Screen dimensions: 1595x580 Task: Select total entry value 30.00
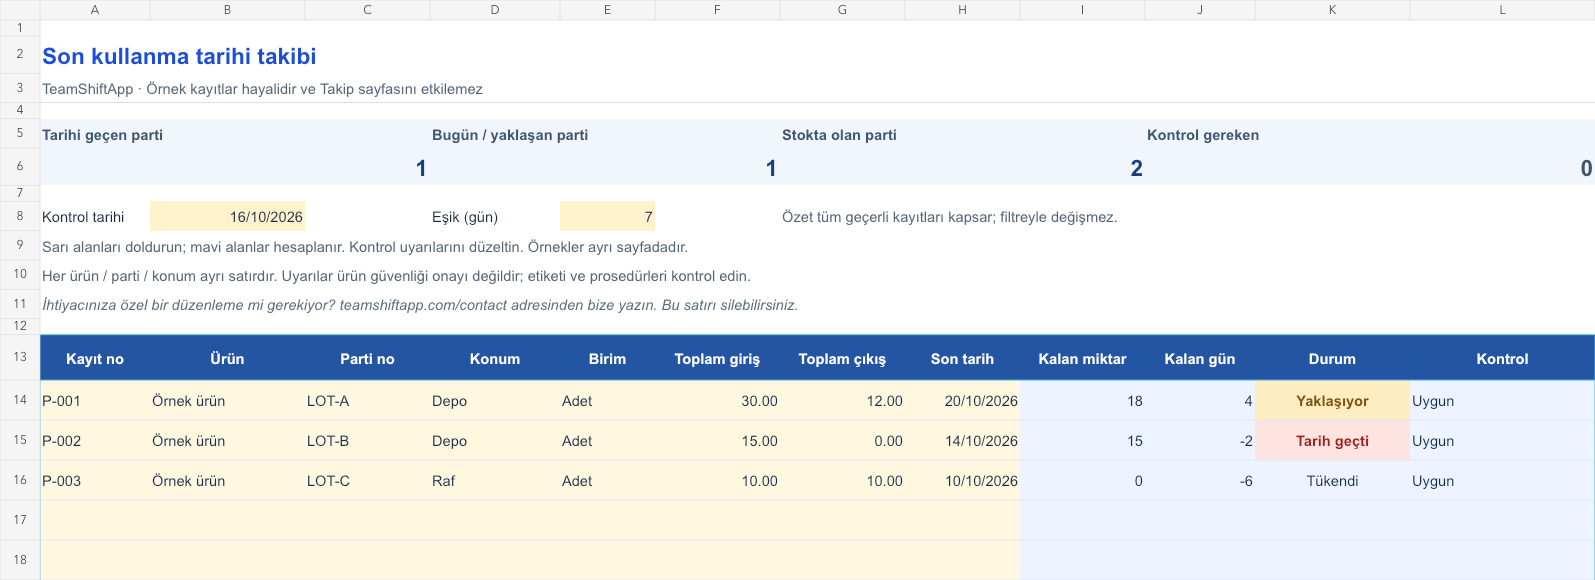[717, 401]
